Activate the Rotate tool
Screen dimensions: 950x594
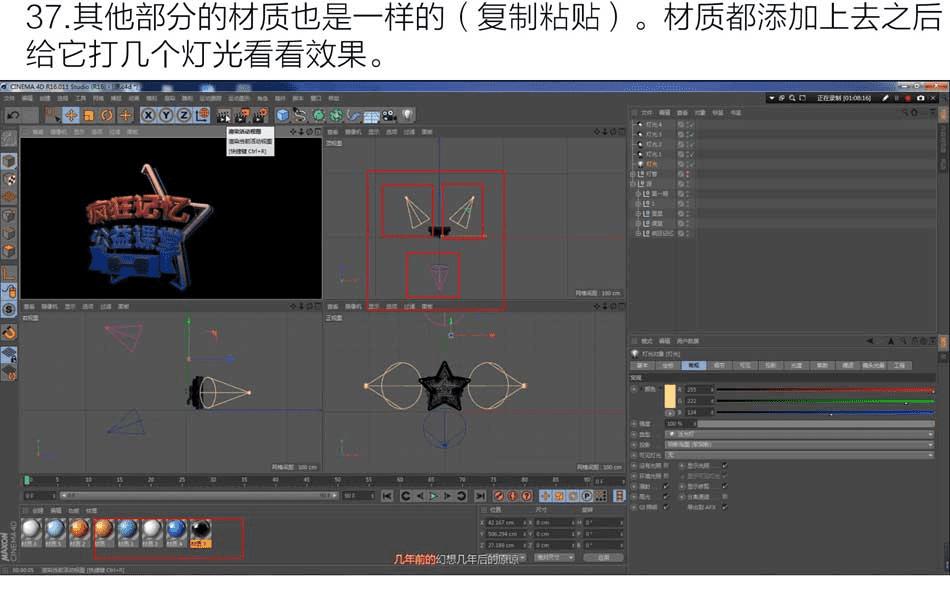(107, 115)
